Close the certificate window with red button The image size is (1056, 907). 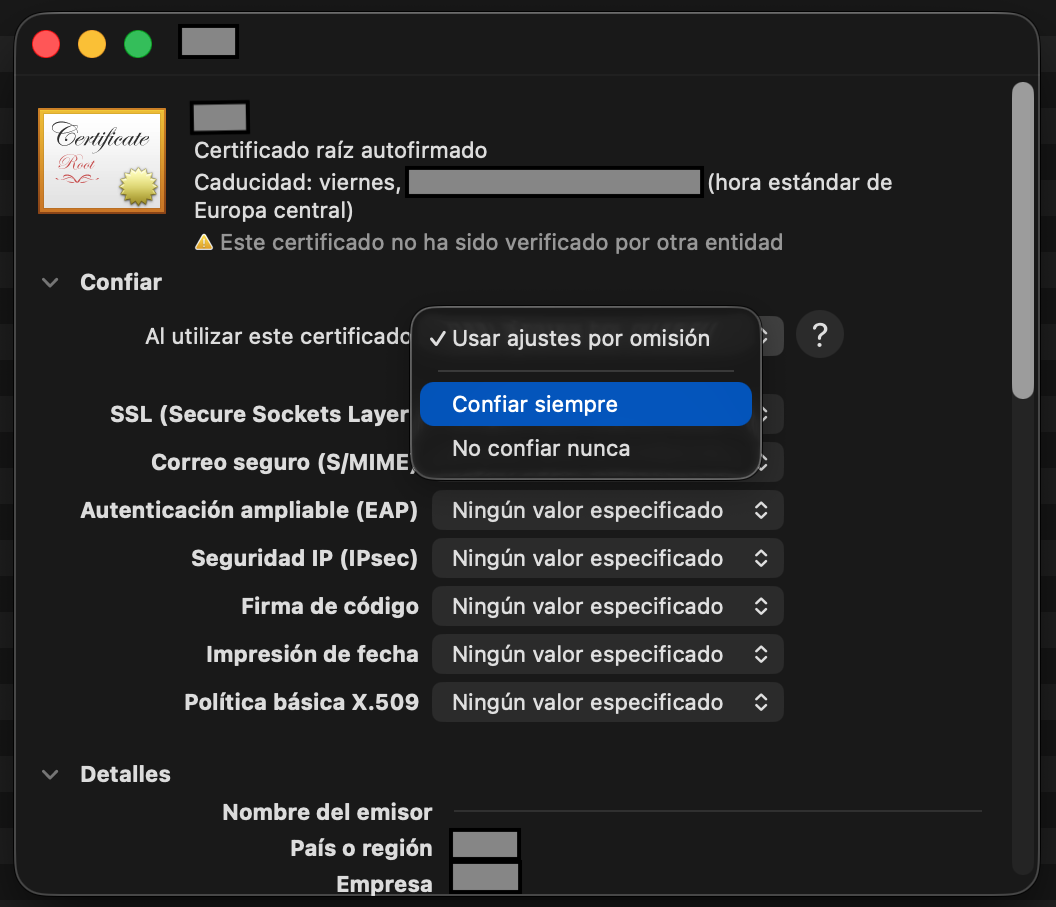point(46,44)
